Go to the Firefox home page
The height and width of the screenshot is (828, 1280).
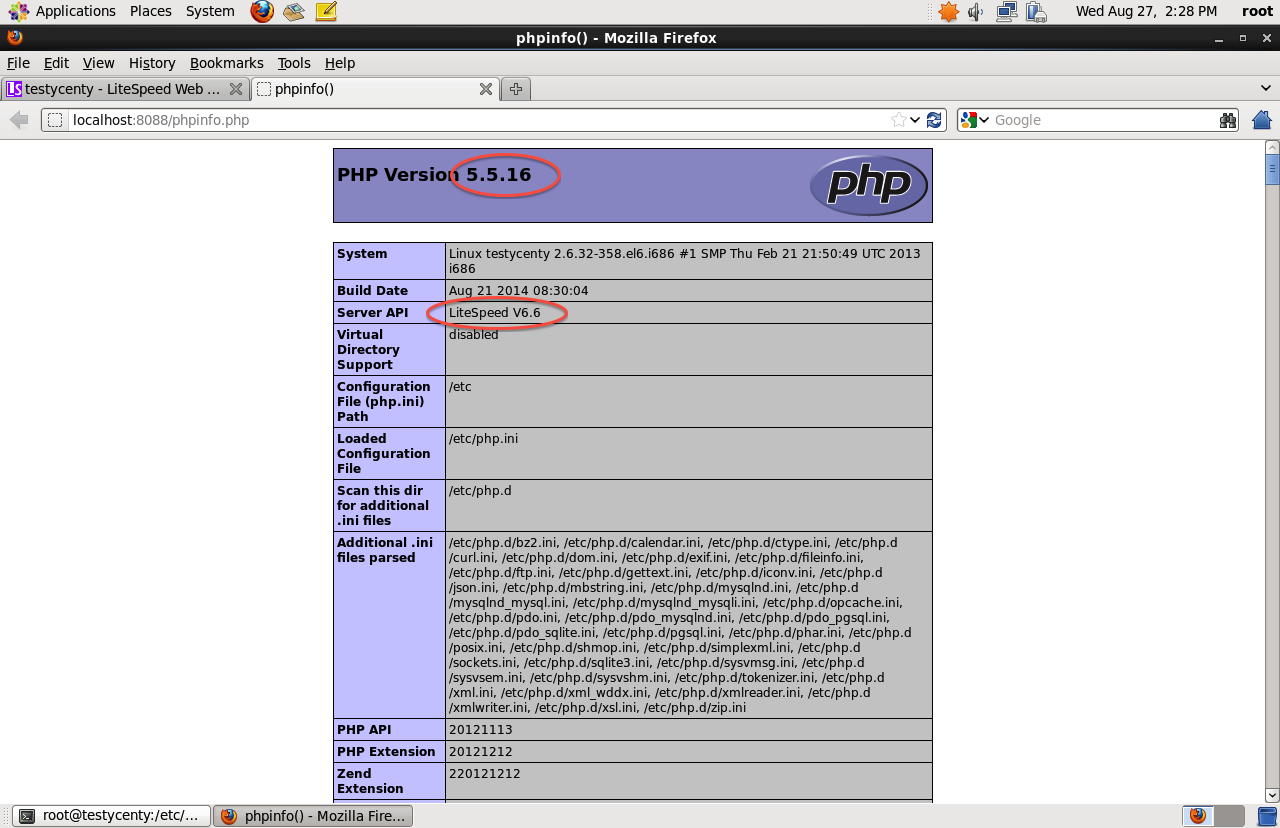tap(1262, 120)
